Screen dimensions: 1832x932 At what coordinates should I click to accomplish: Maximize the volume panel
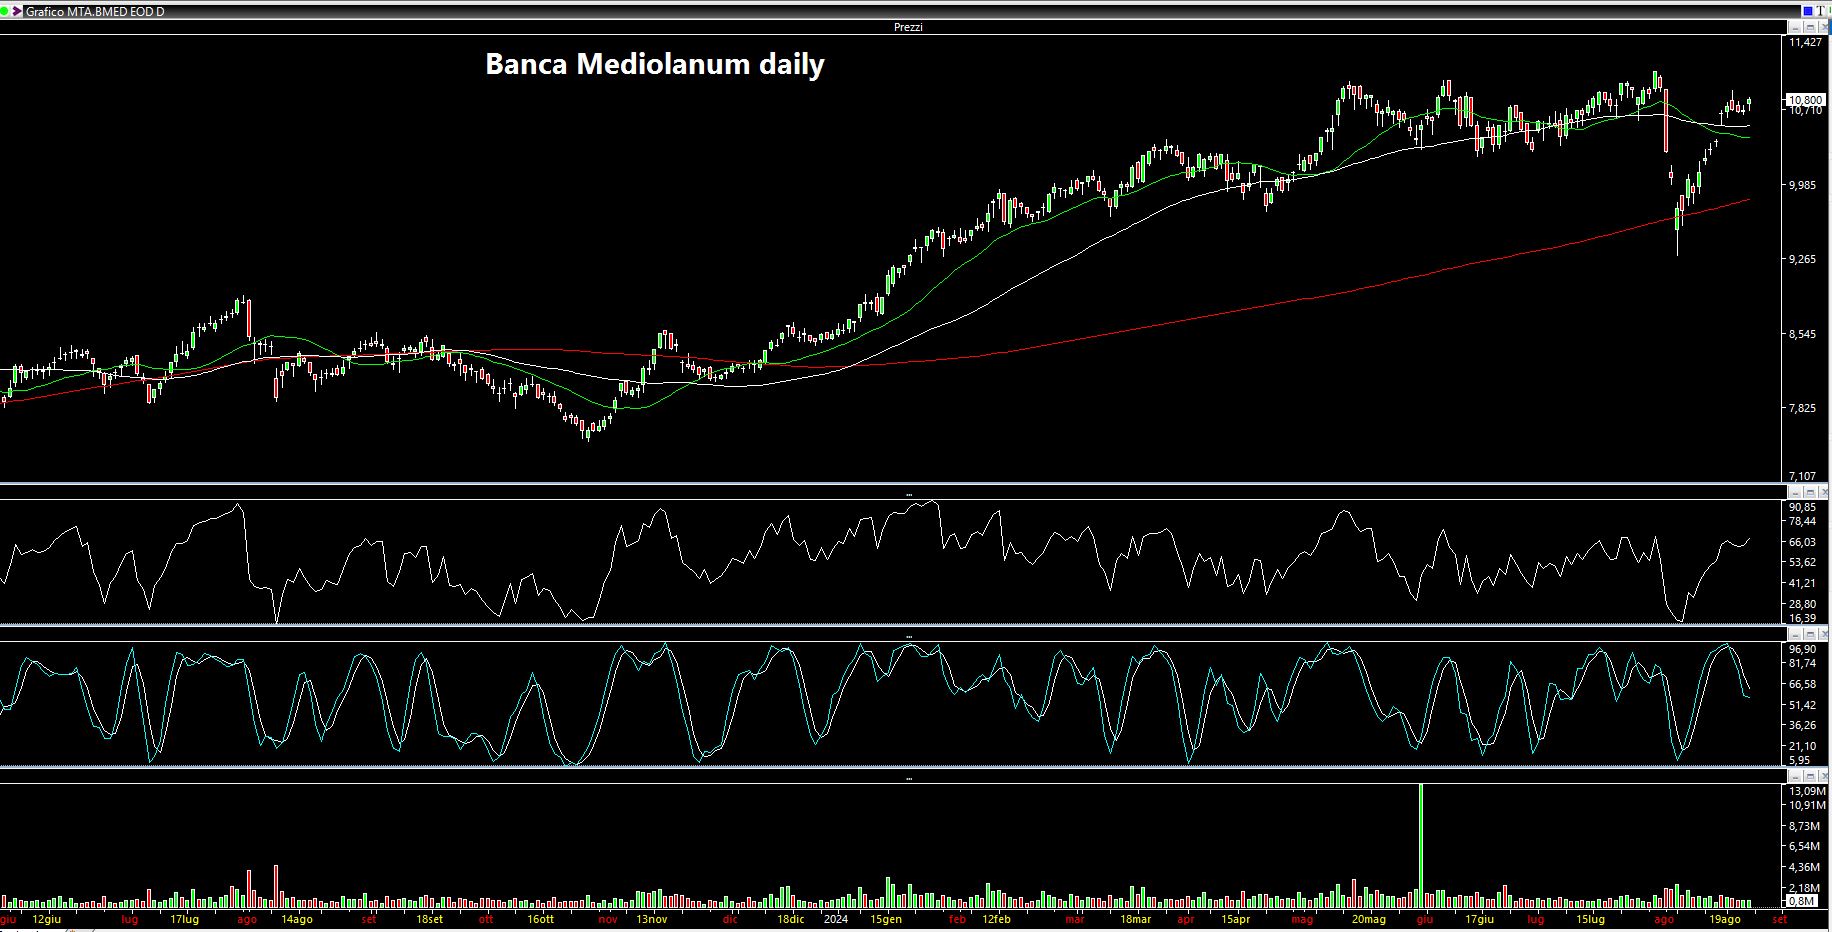click(x=1810, y=776)
